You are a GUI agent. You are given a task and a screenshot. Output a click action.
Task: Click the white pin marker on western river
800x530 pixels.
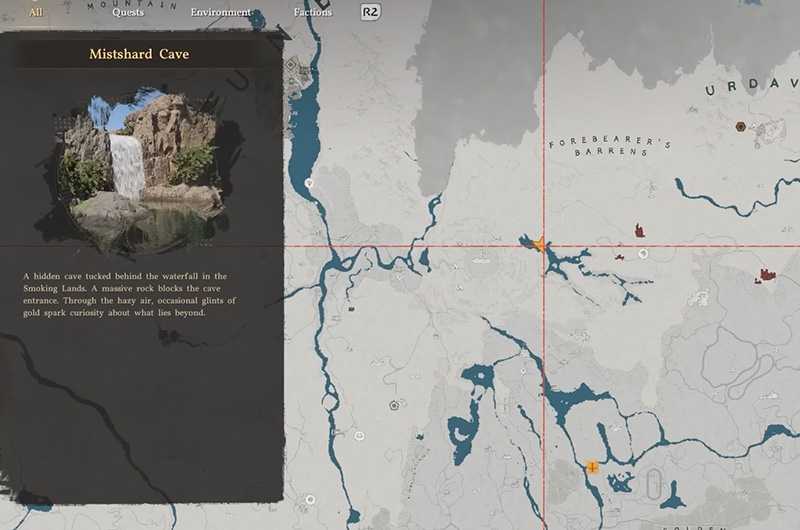pos(310,183)
